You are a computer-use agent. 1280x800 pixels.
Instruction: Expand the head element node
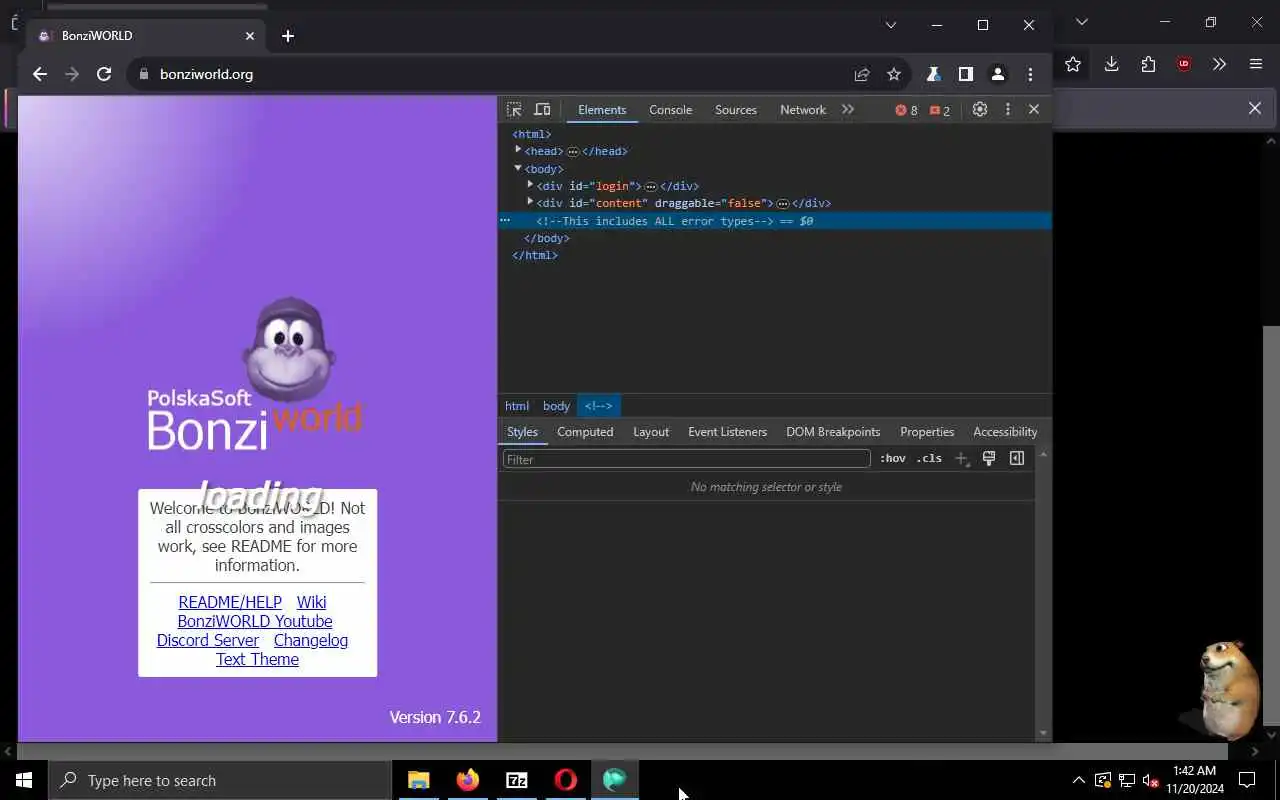click(518, 151)
